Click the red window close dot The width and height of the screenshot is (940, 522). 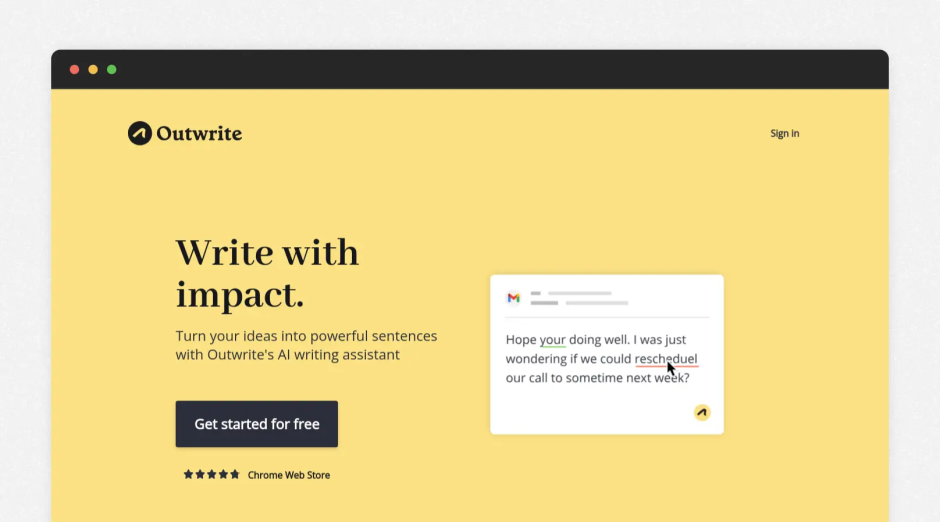74,70
